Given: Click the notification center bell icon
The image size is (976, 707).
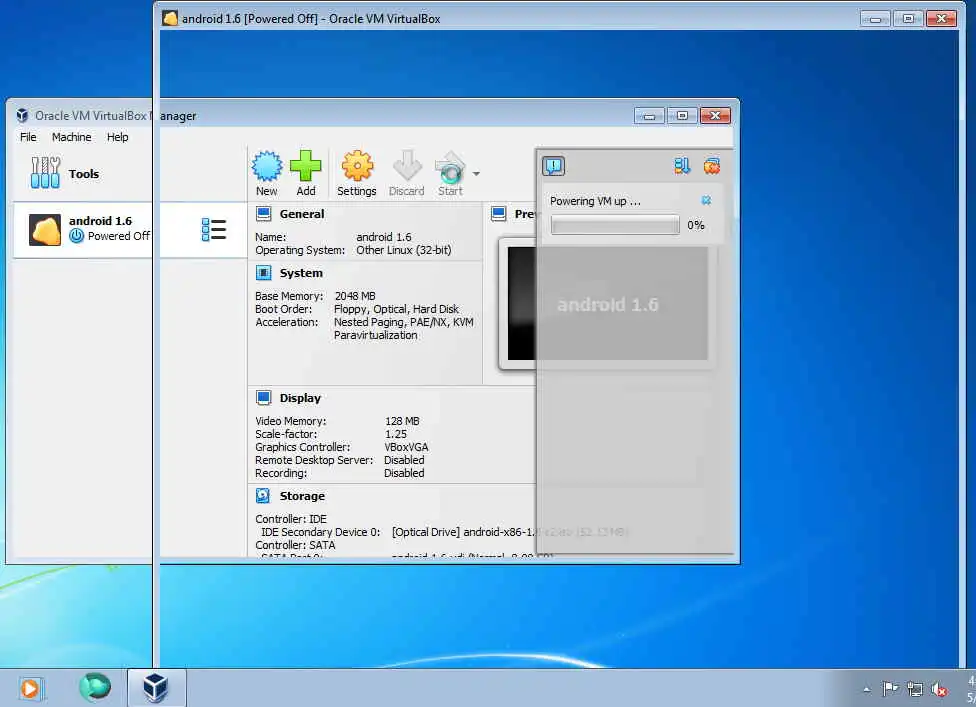Looking at the screenshot, I should [553, 166].
